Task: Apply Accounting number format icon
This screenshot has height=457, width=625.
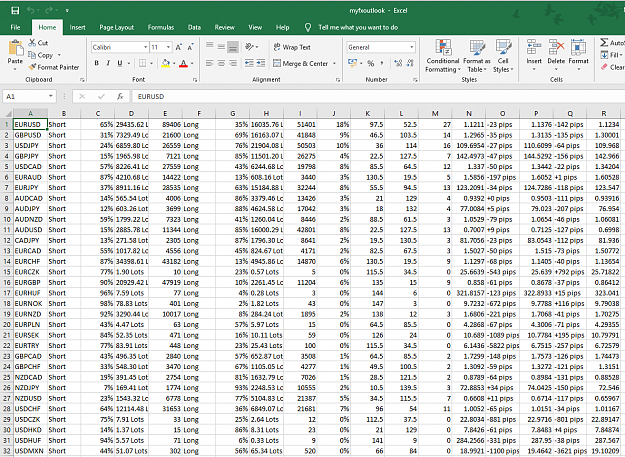Action: click(x=352, y=63)
